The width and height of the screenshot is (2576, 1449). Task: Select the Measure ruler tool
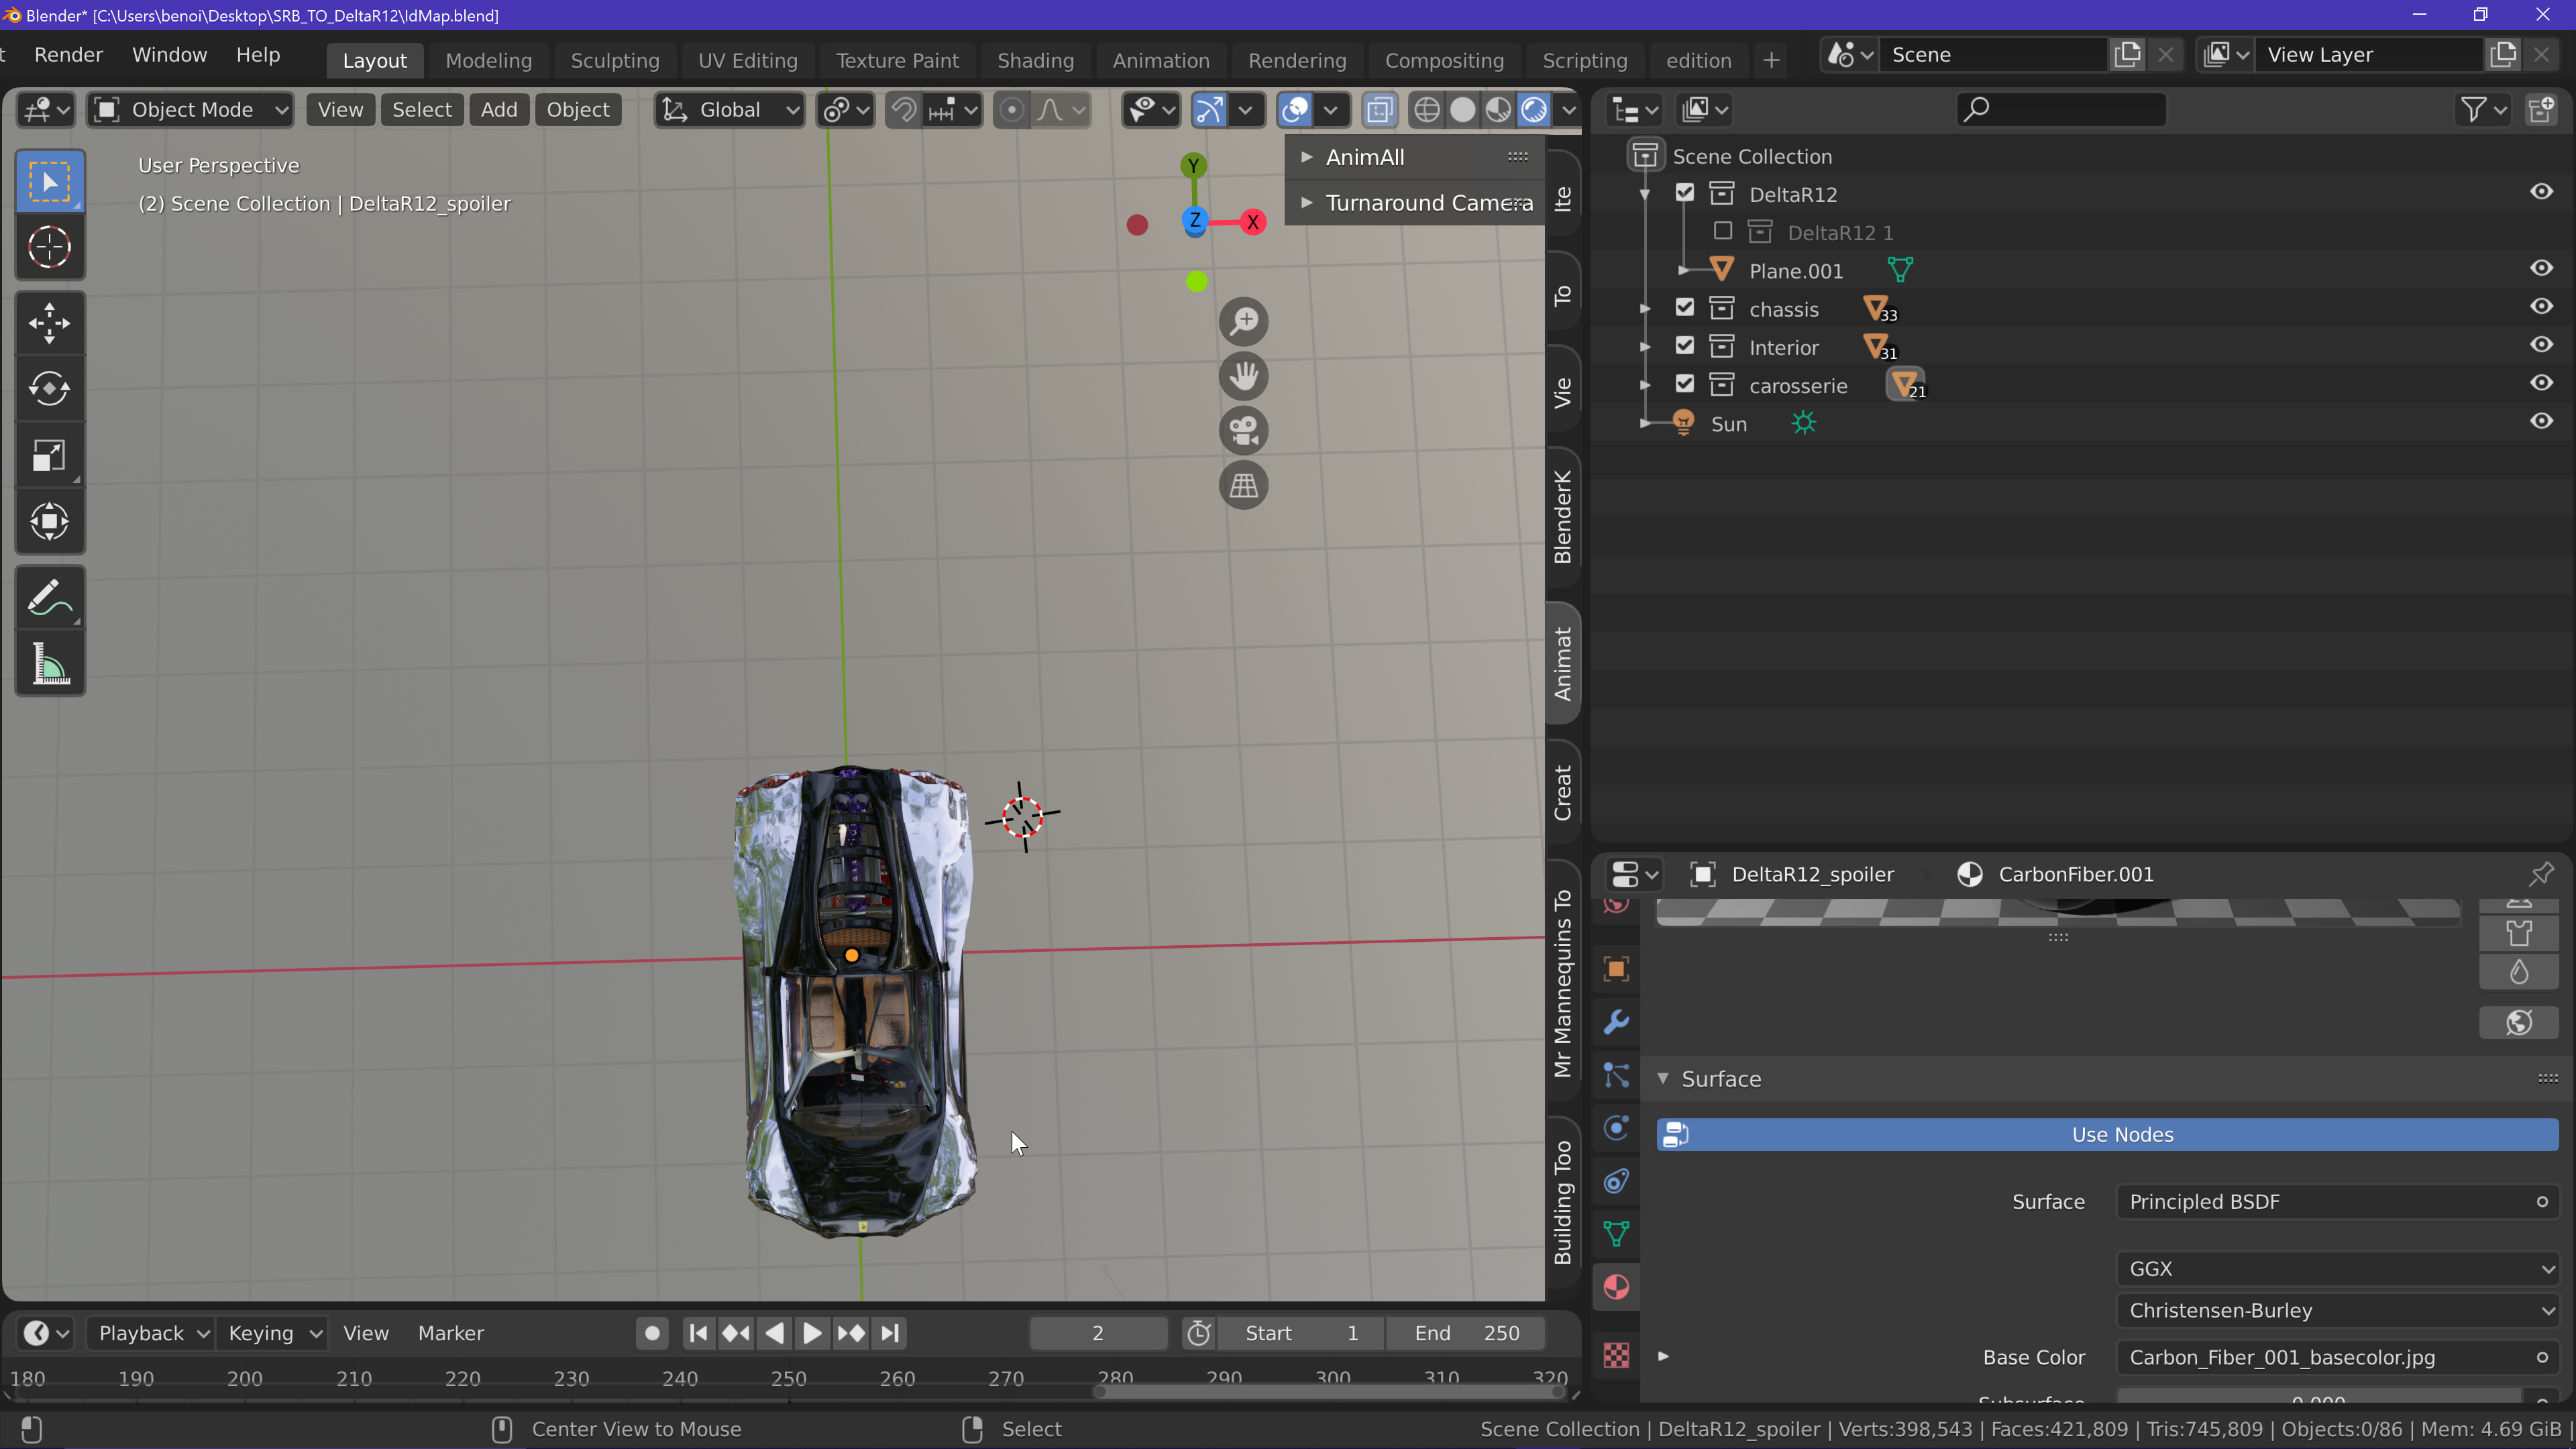click(x=49, y=664)
